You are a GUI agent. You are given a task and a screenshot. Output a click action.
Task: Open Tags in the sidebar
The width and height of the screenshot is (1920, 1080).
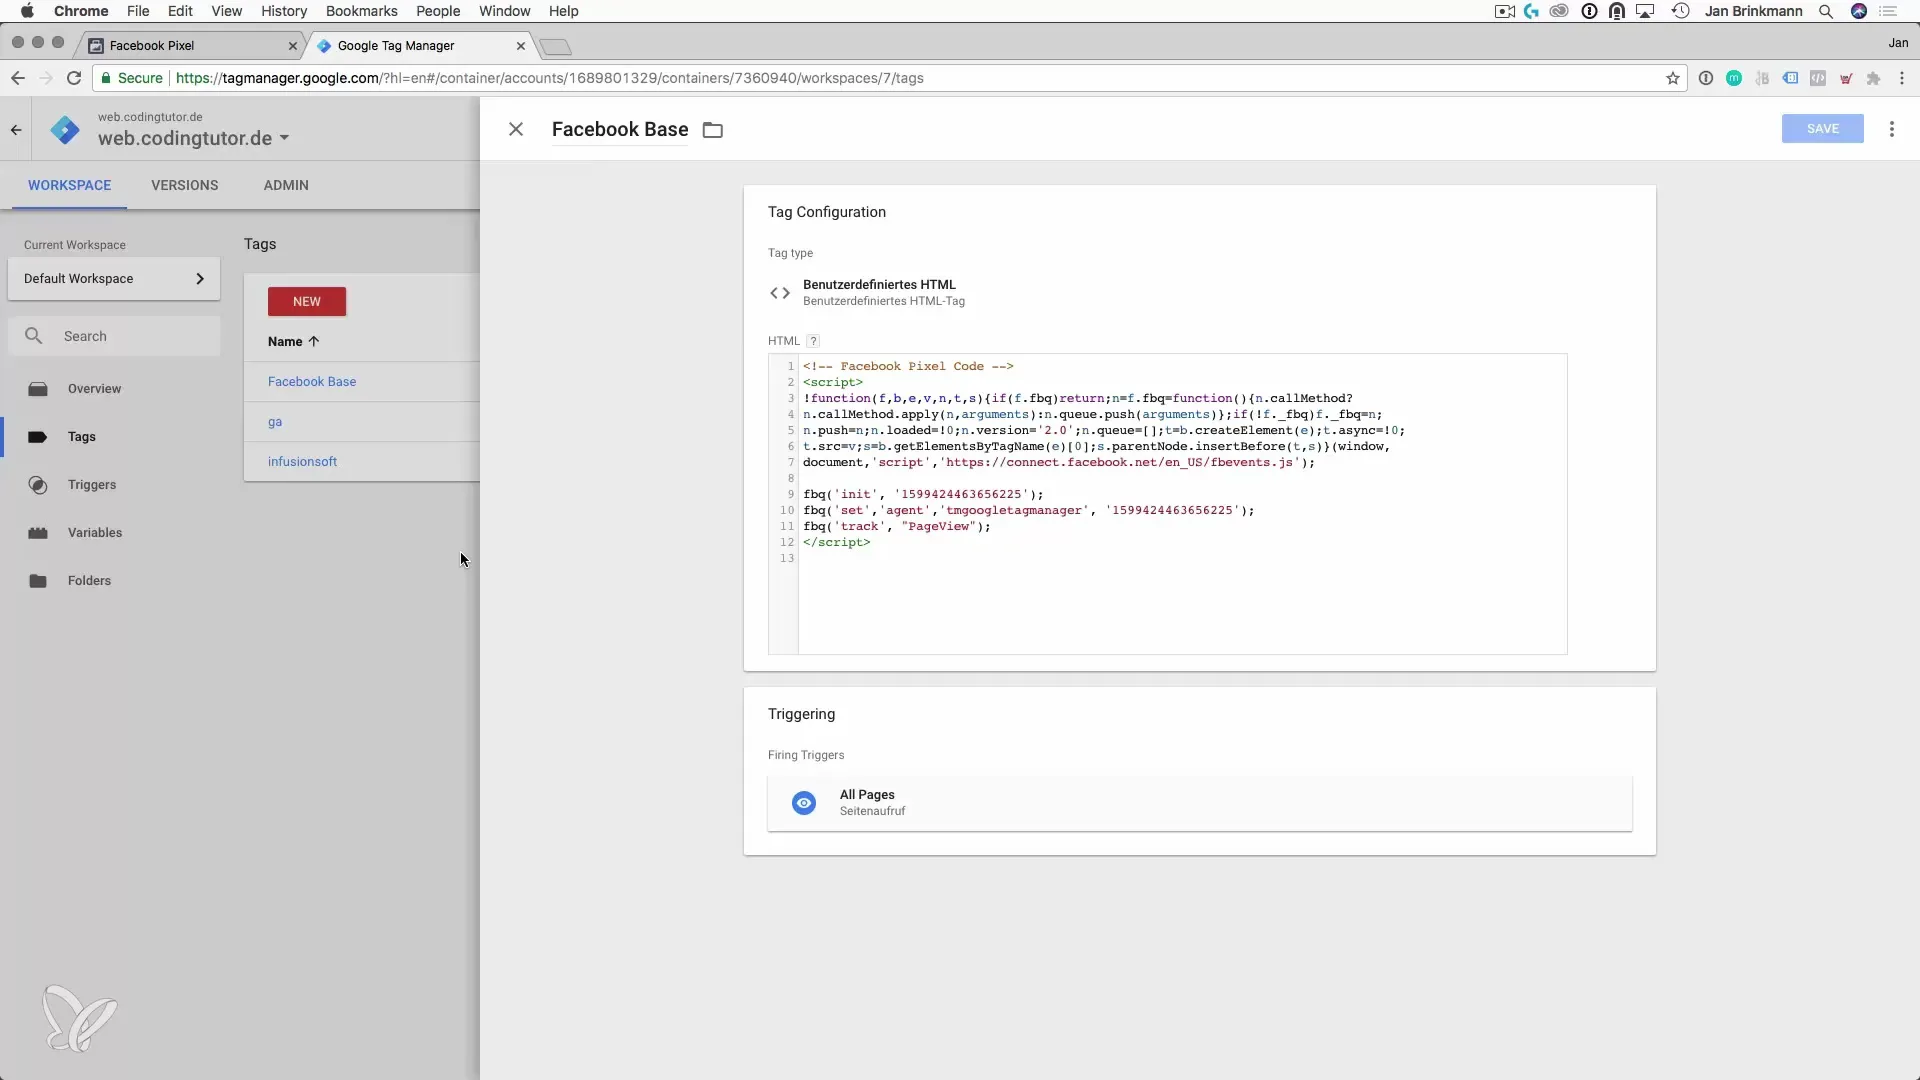(82, 437)
